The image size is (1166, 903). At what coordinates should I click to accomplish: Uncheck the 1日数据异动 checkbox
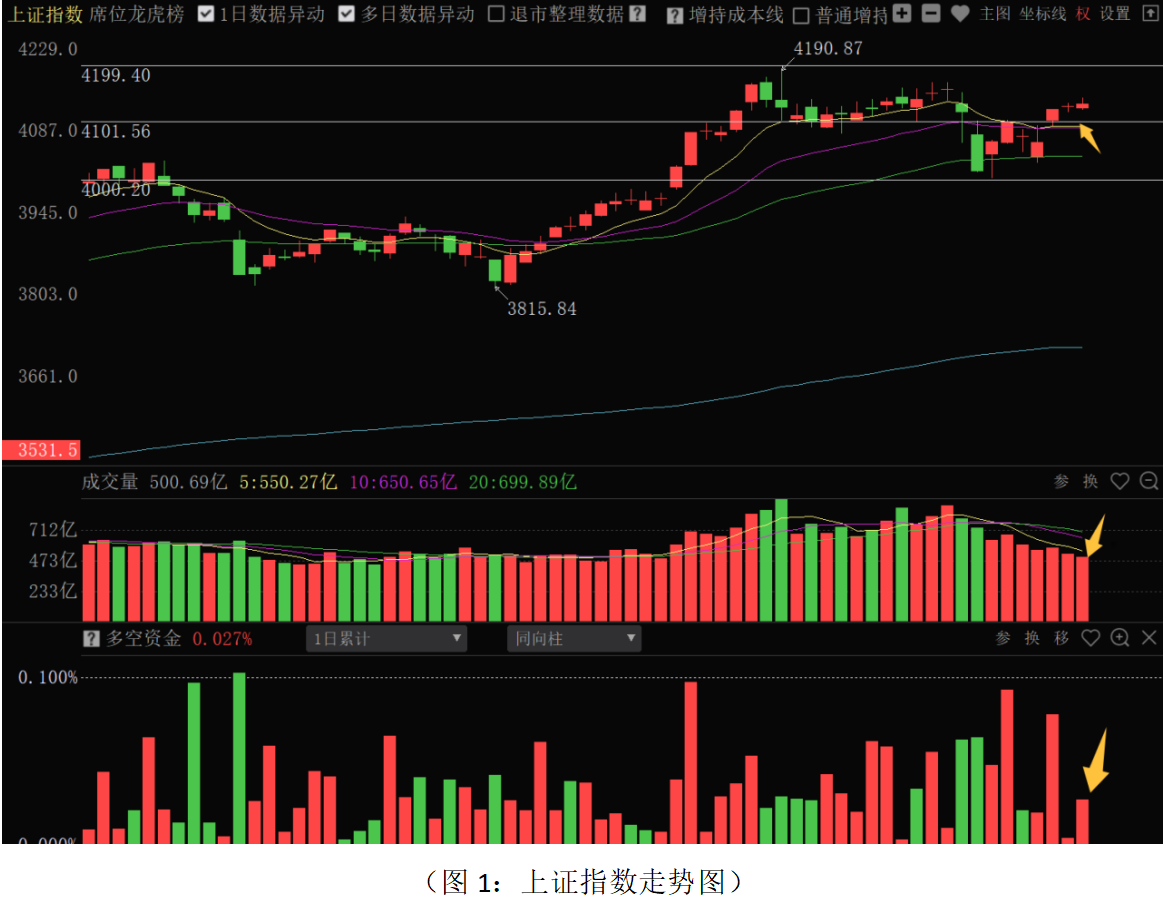(206, 15)
